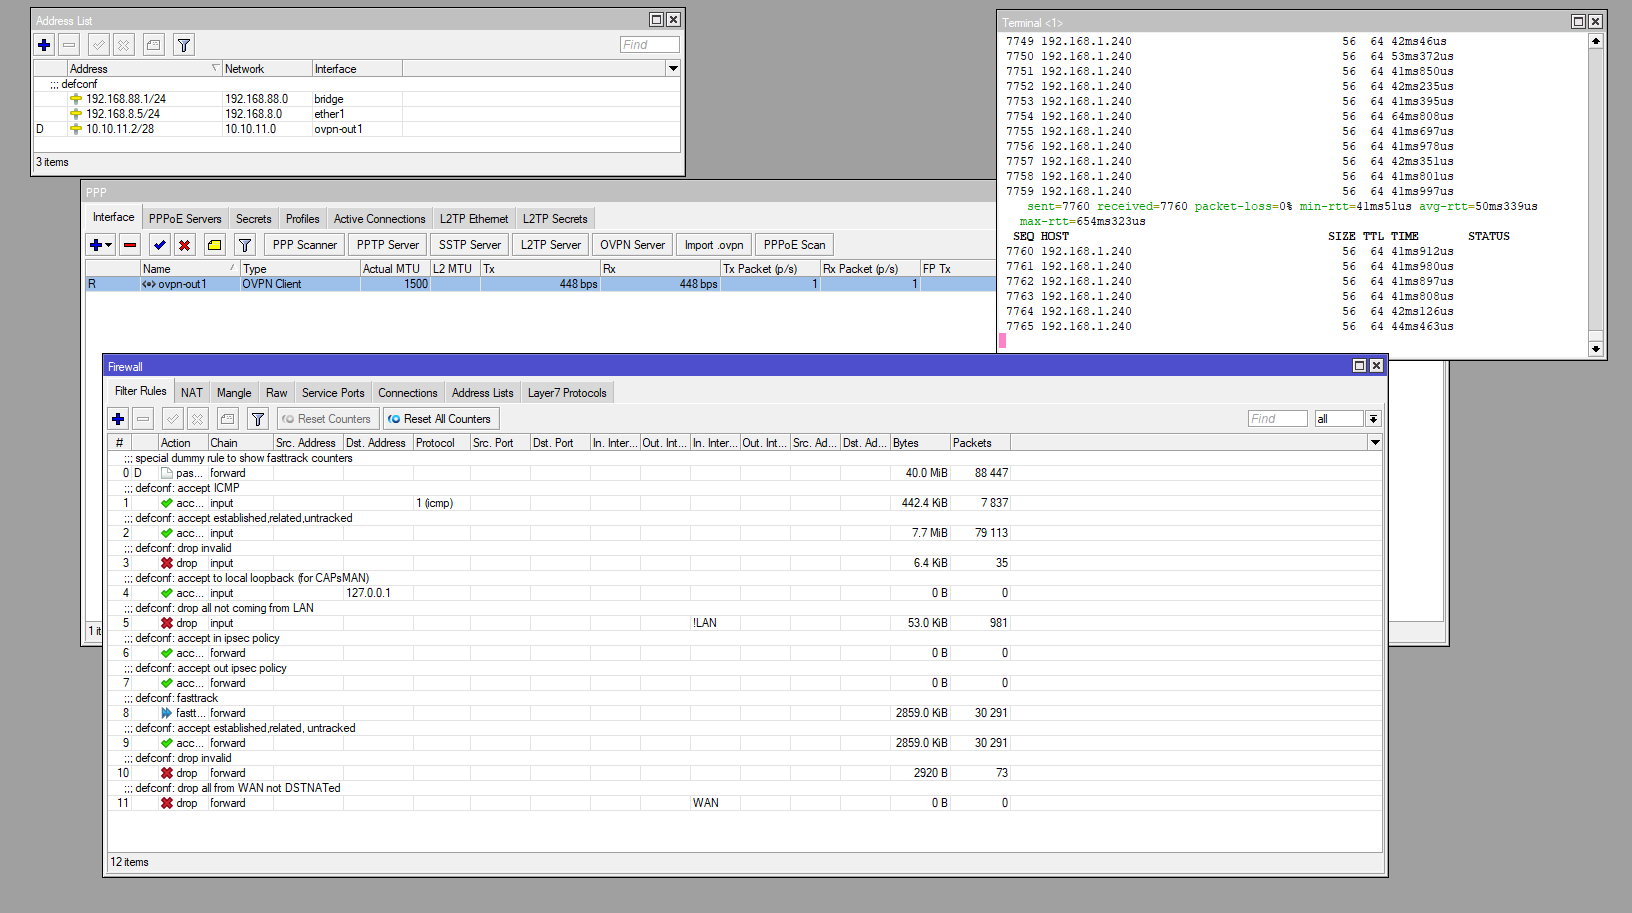Open comment tool in PPP toolbar
The height and width of the screenshot is (913, 1632).
point(215,245)
